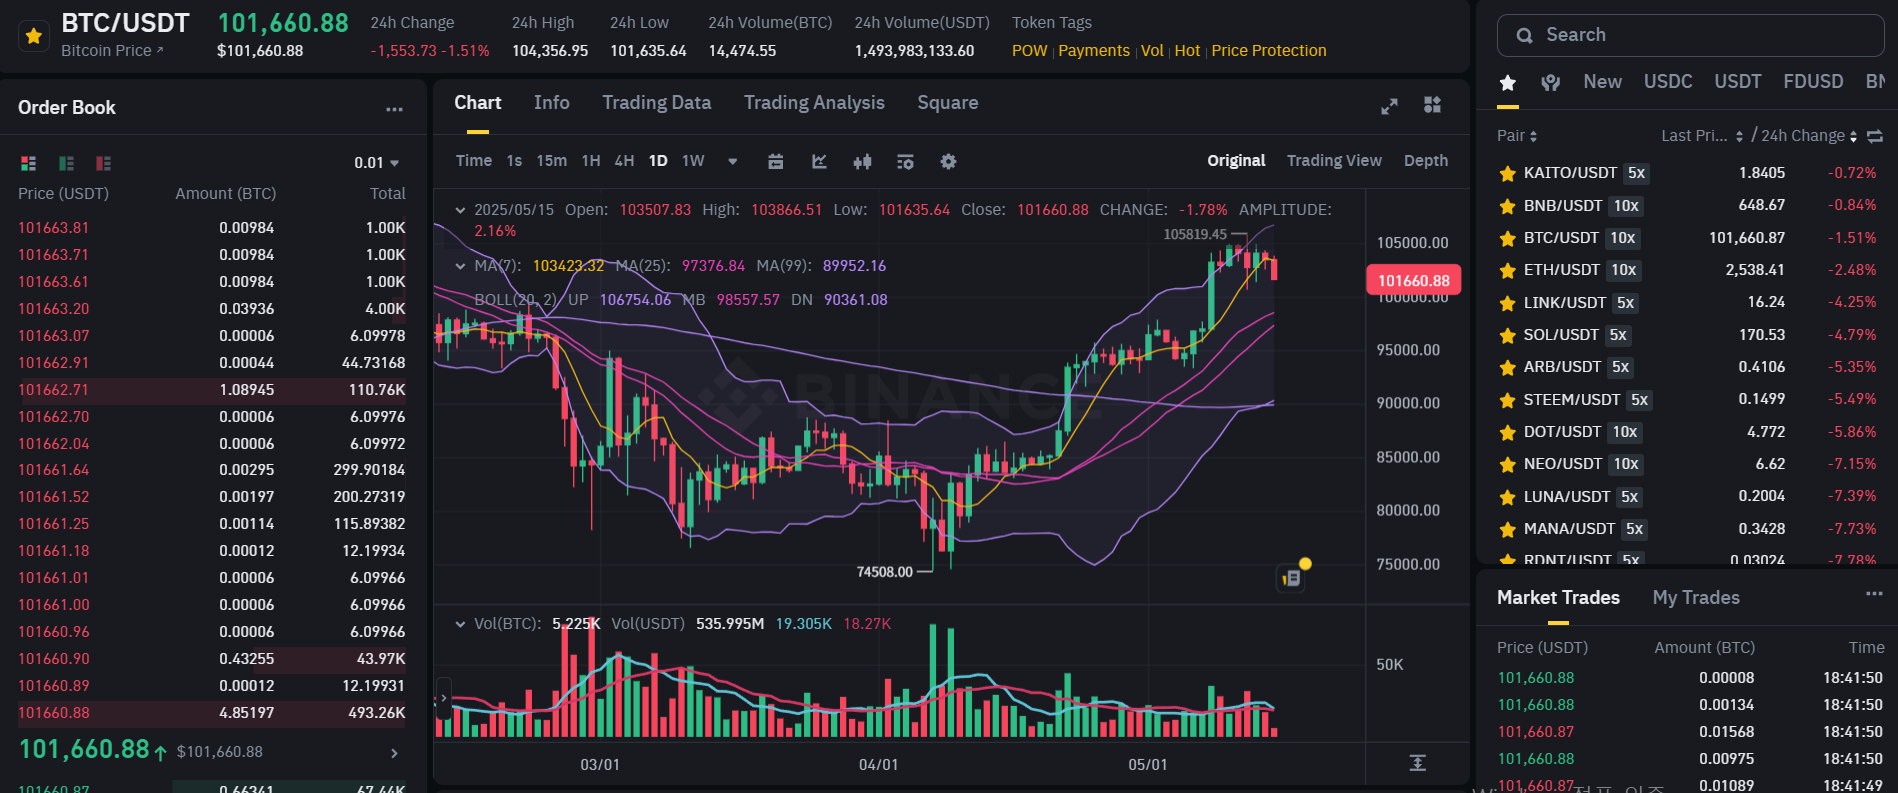Open Order Book options menu
The height and width of the screenshot is (793, 1898).
395,109
